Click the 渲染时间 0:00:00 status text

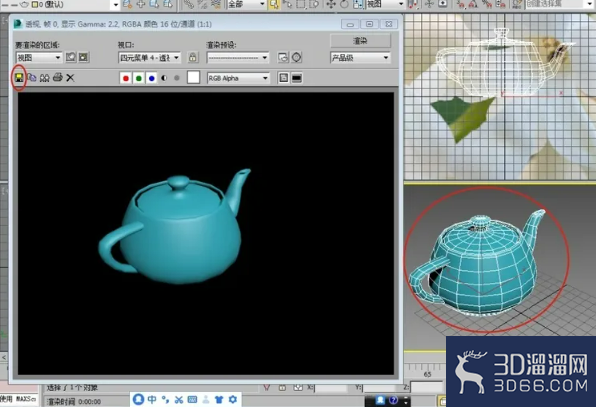coord(74,401)
